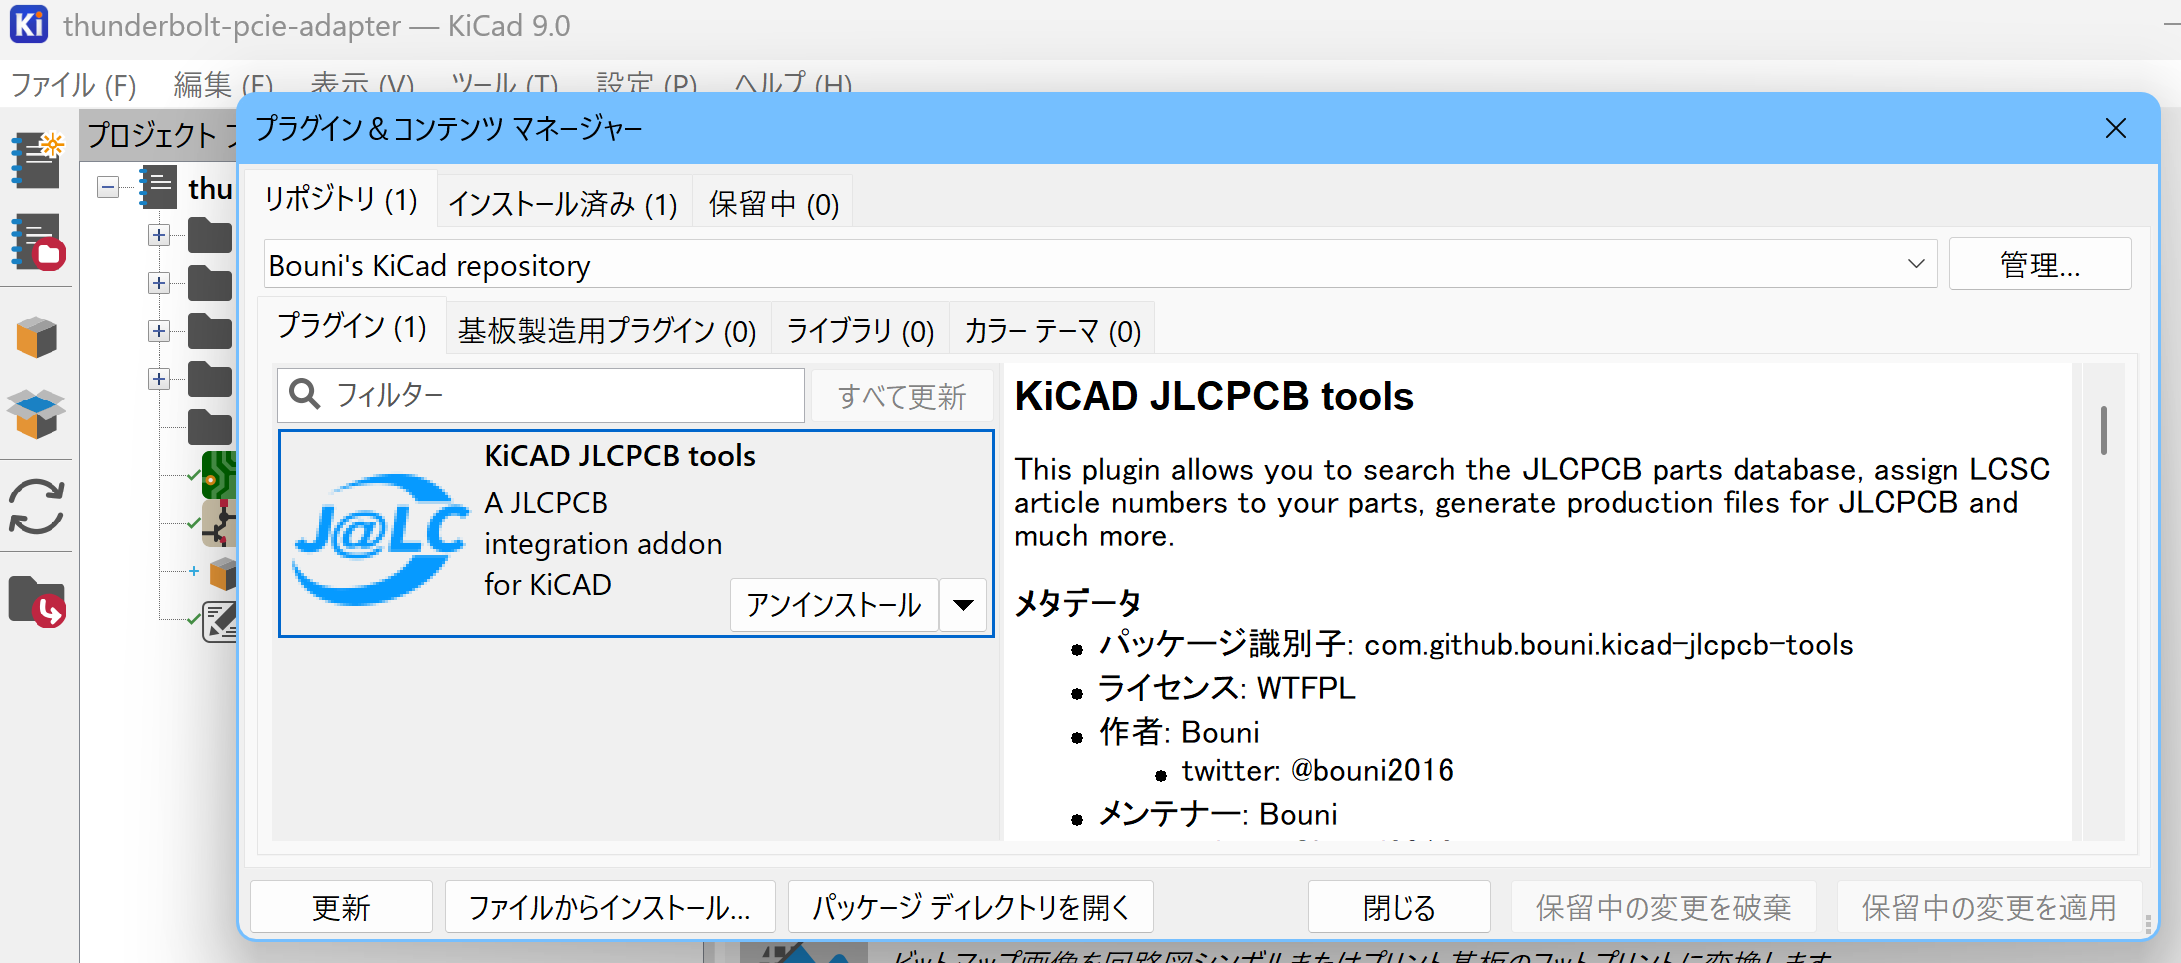The width and height of the screenshot is (2181, 963).
Task: Switch to the 保留中 (0) tab
Action: tap(773, 204)
